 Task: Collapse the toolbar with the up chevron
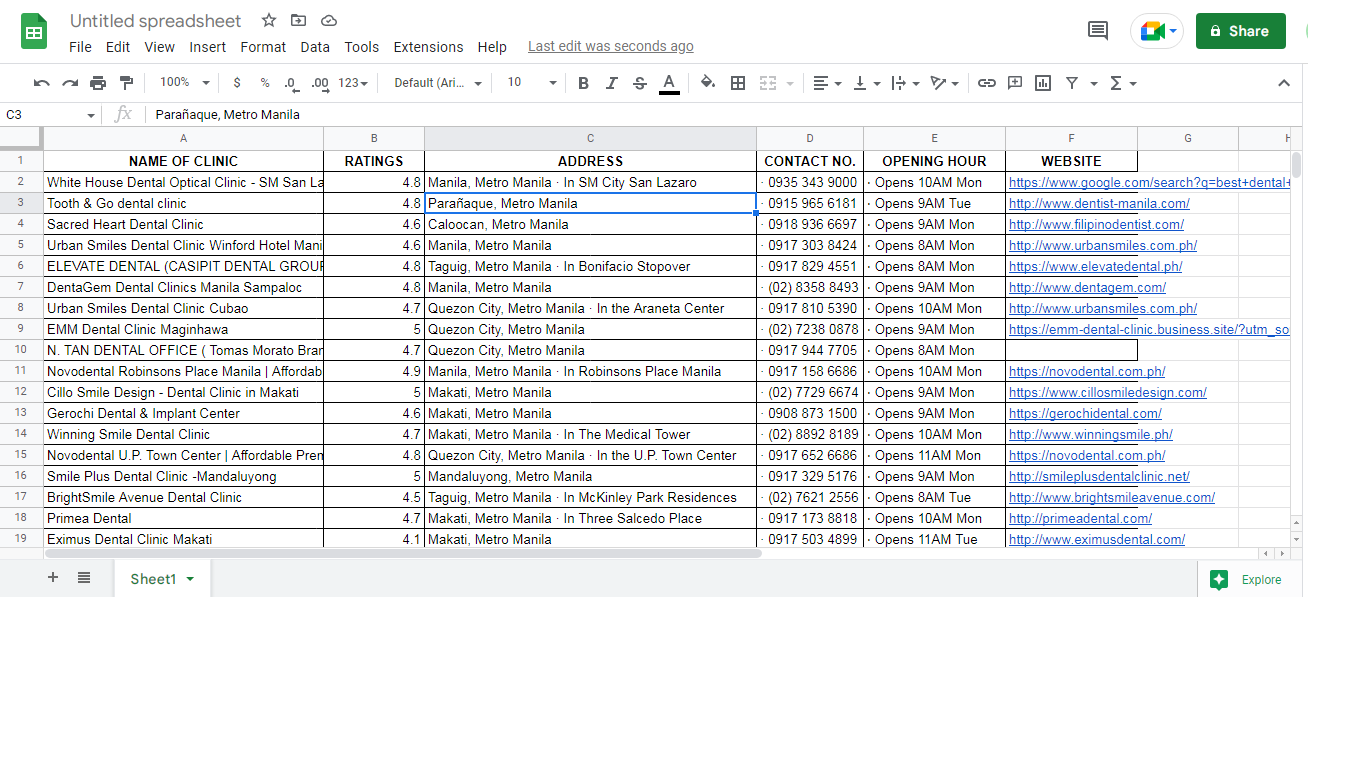(x=1284, y=83)
